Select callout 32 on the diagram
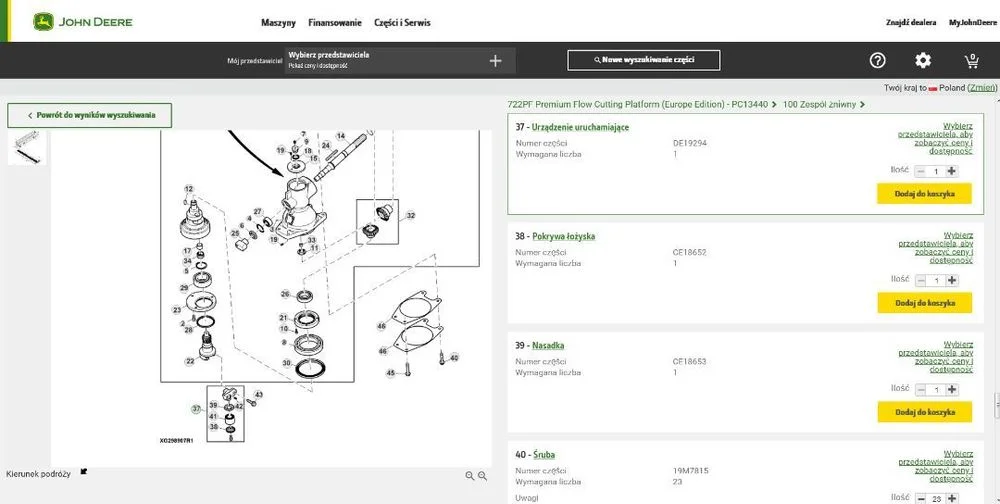 pyautogui.click(x=411, y=216)
